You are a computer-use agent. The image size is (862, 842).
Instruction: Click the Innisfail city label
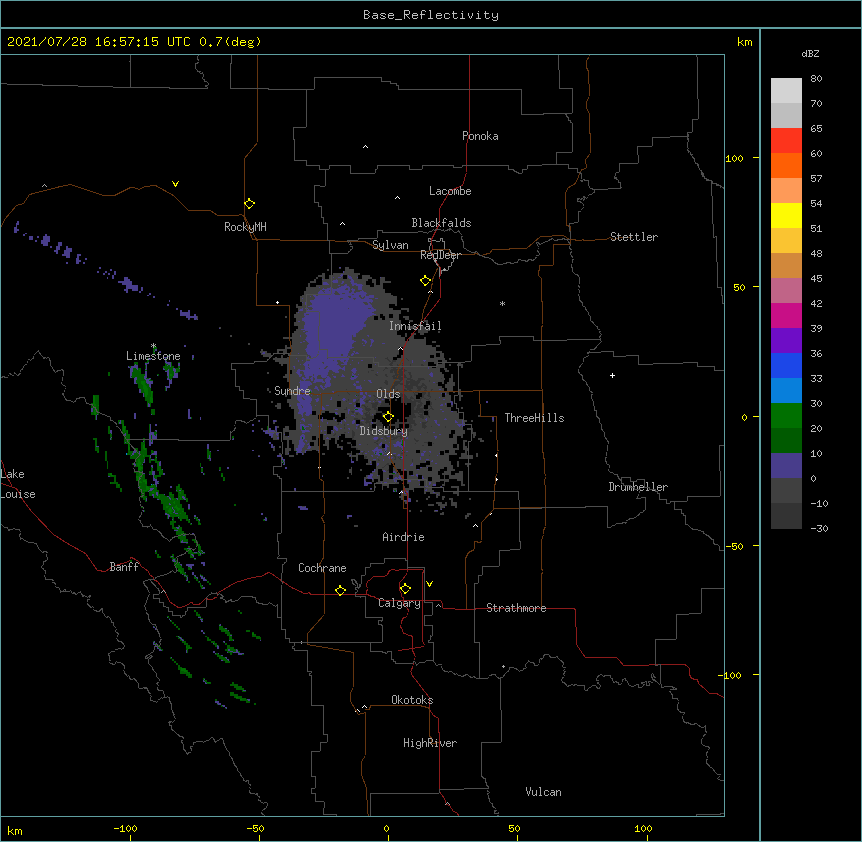tap(415, 326)
